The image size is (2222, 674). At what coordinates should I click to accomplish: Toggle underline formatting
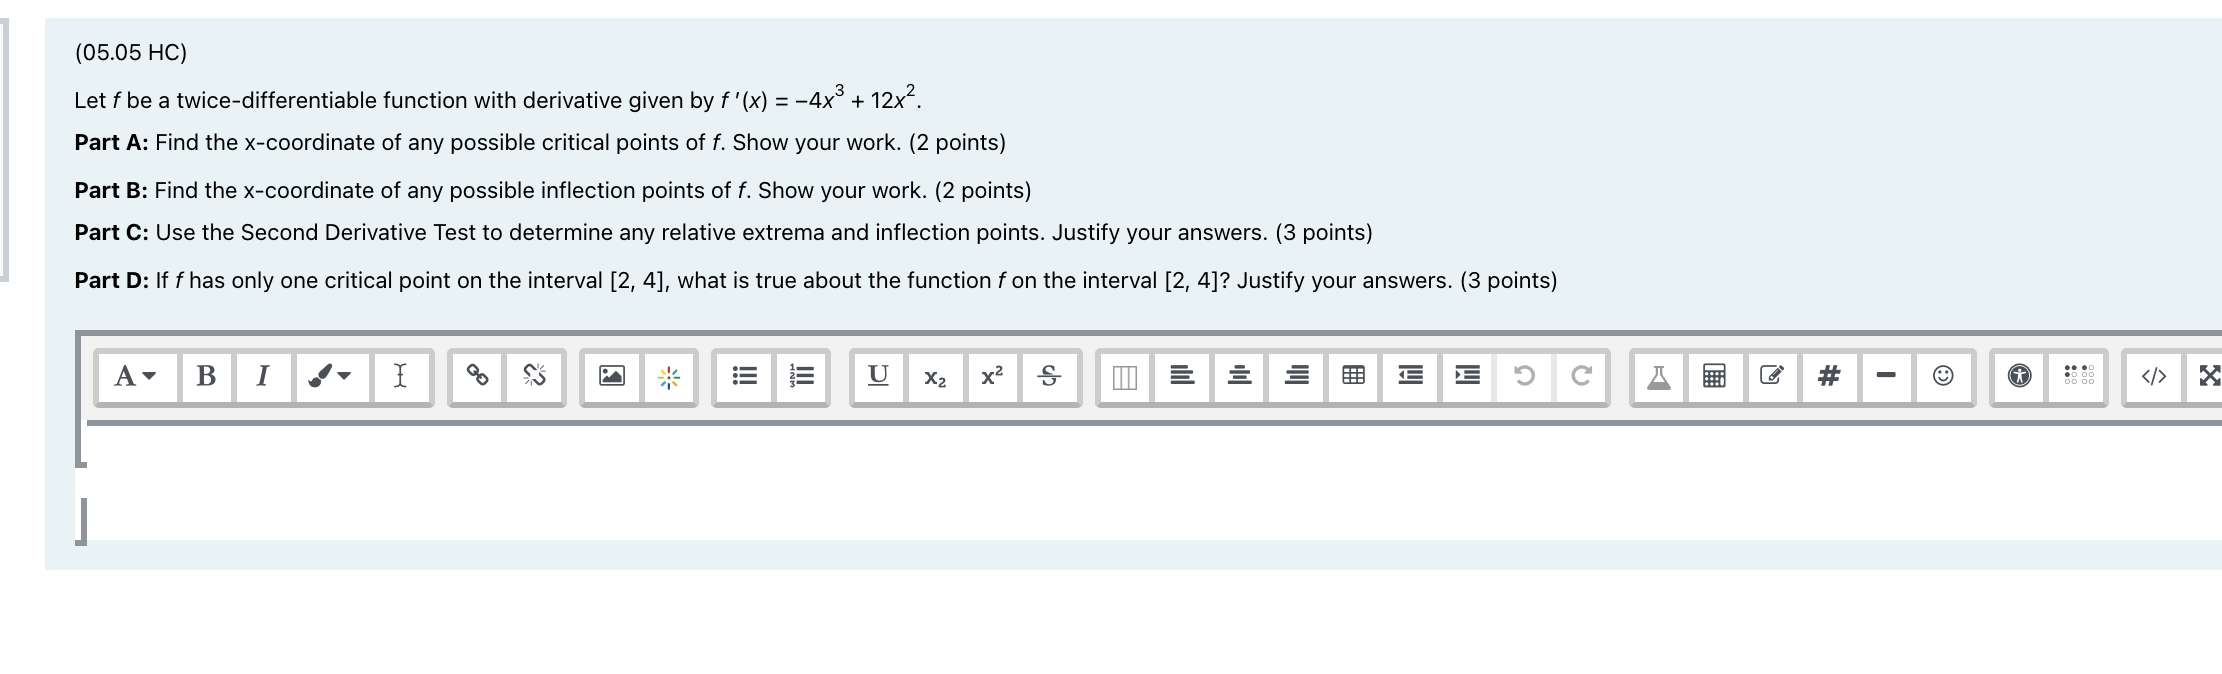pos(877,377)
